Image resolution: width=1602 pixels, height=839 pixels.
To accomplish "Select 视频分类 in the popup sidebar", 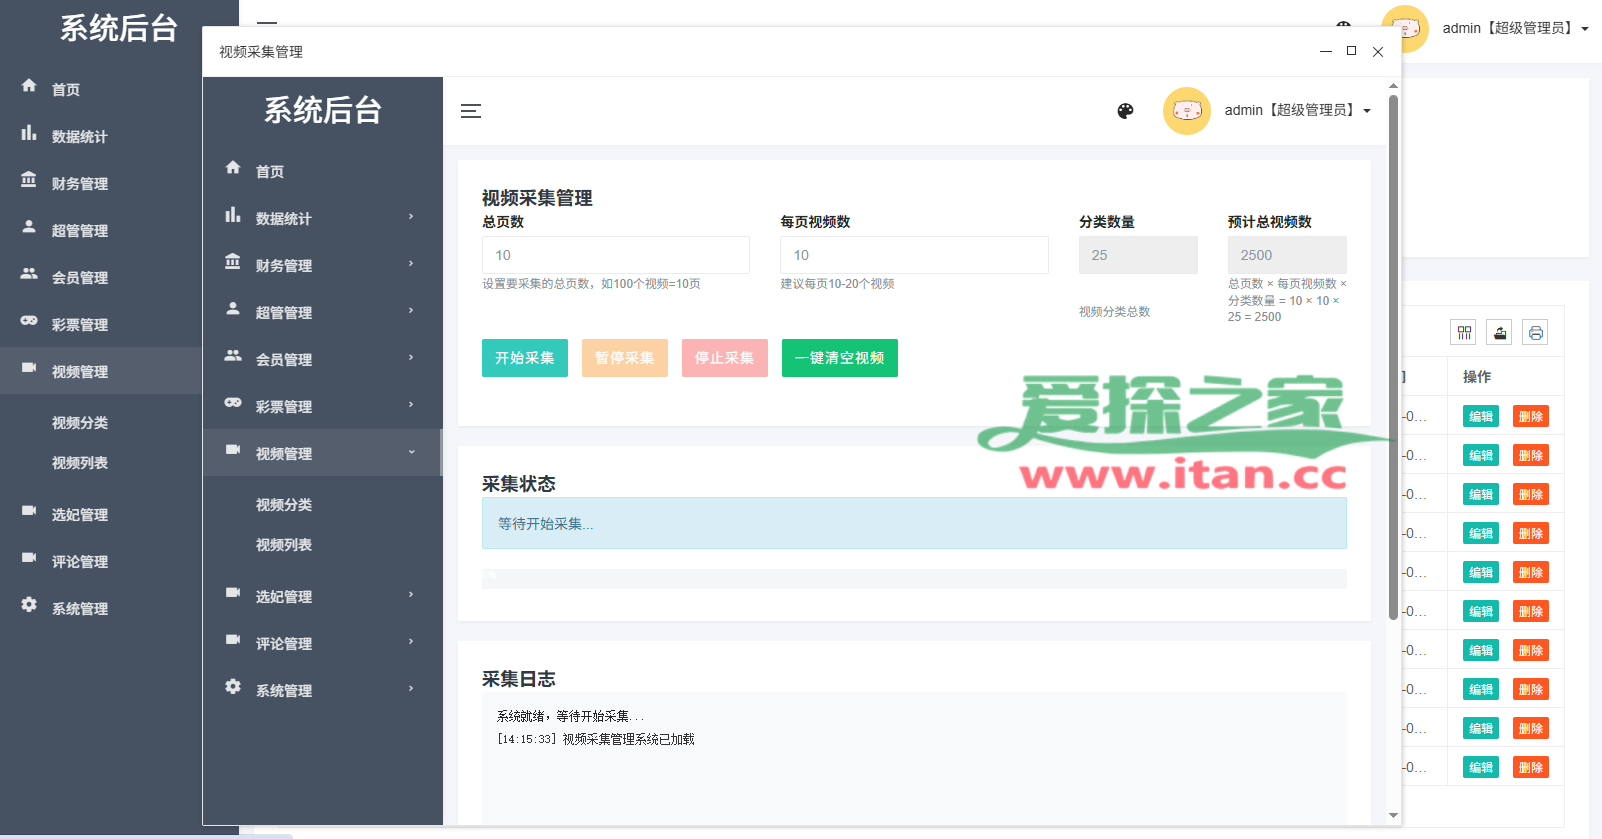I will tap(284, 505).
